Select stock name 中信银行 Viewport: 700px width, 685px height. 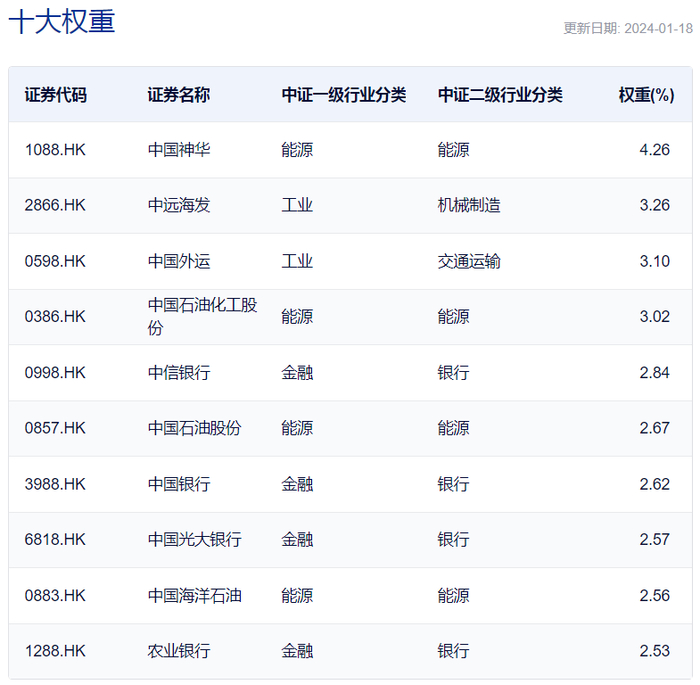[179, 373]
